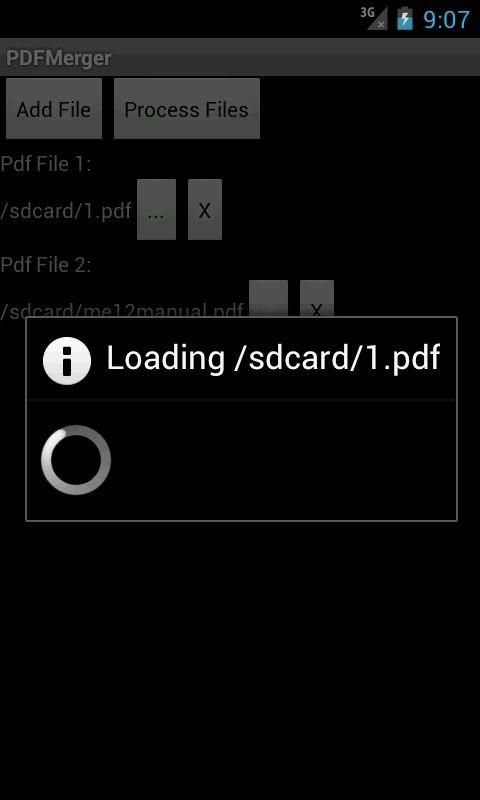Tap the circular loading spinner
This screenshot has width=480, height=800.
[76, 460]
